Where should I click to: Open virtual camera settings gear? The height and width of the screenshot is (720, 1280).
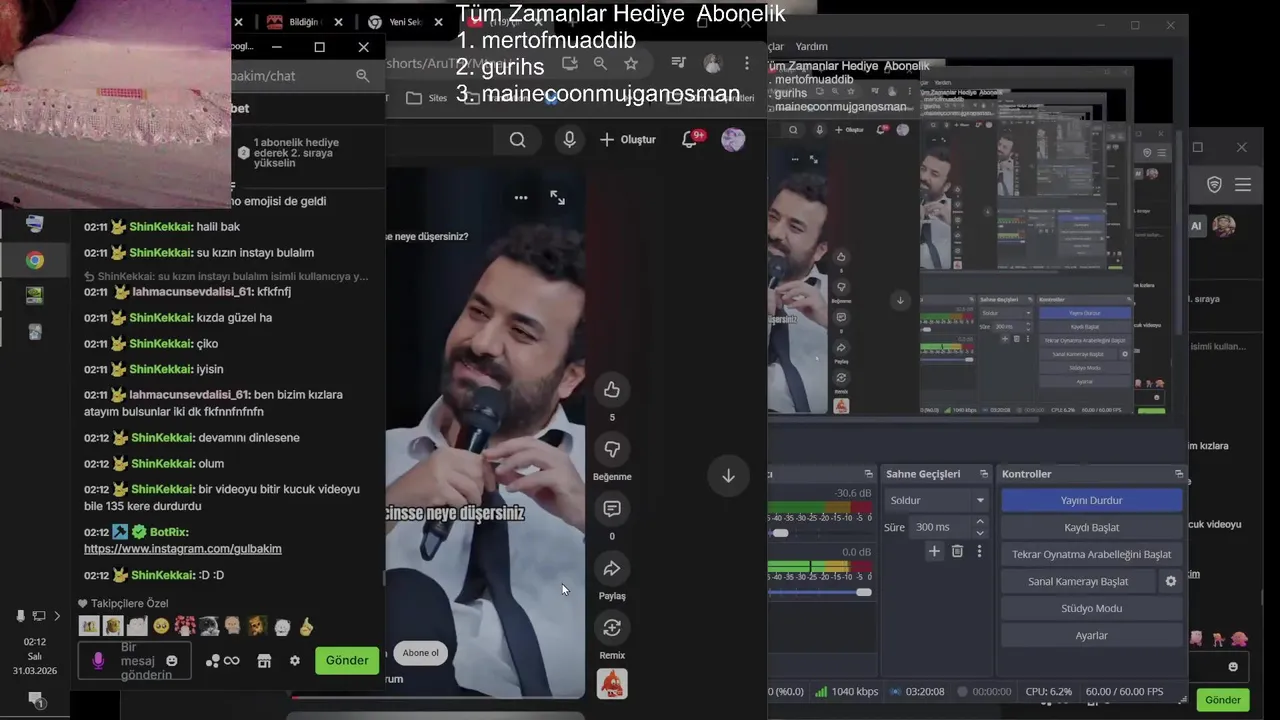pos(1171,581)
